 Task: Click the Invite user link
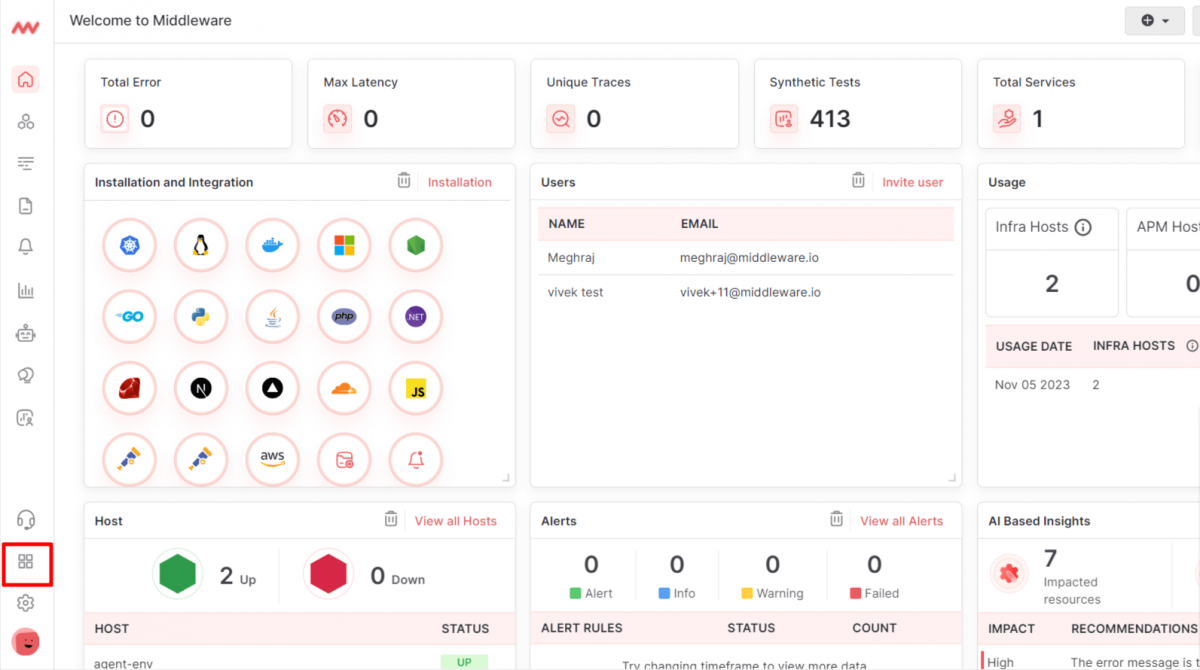(x=912, y=182)
